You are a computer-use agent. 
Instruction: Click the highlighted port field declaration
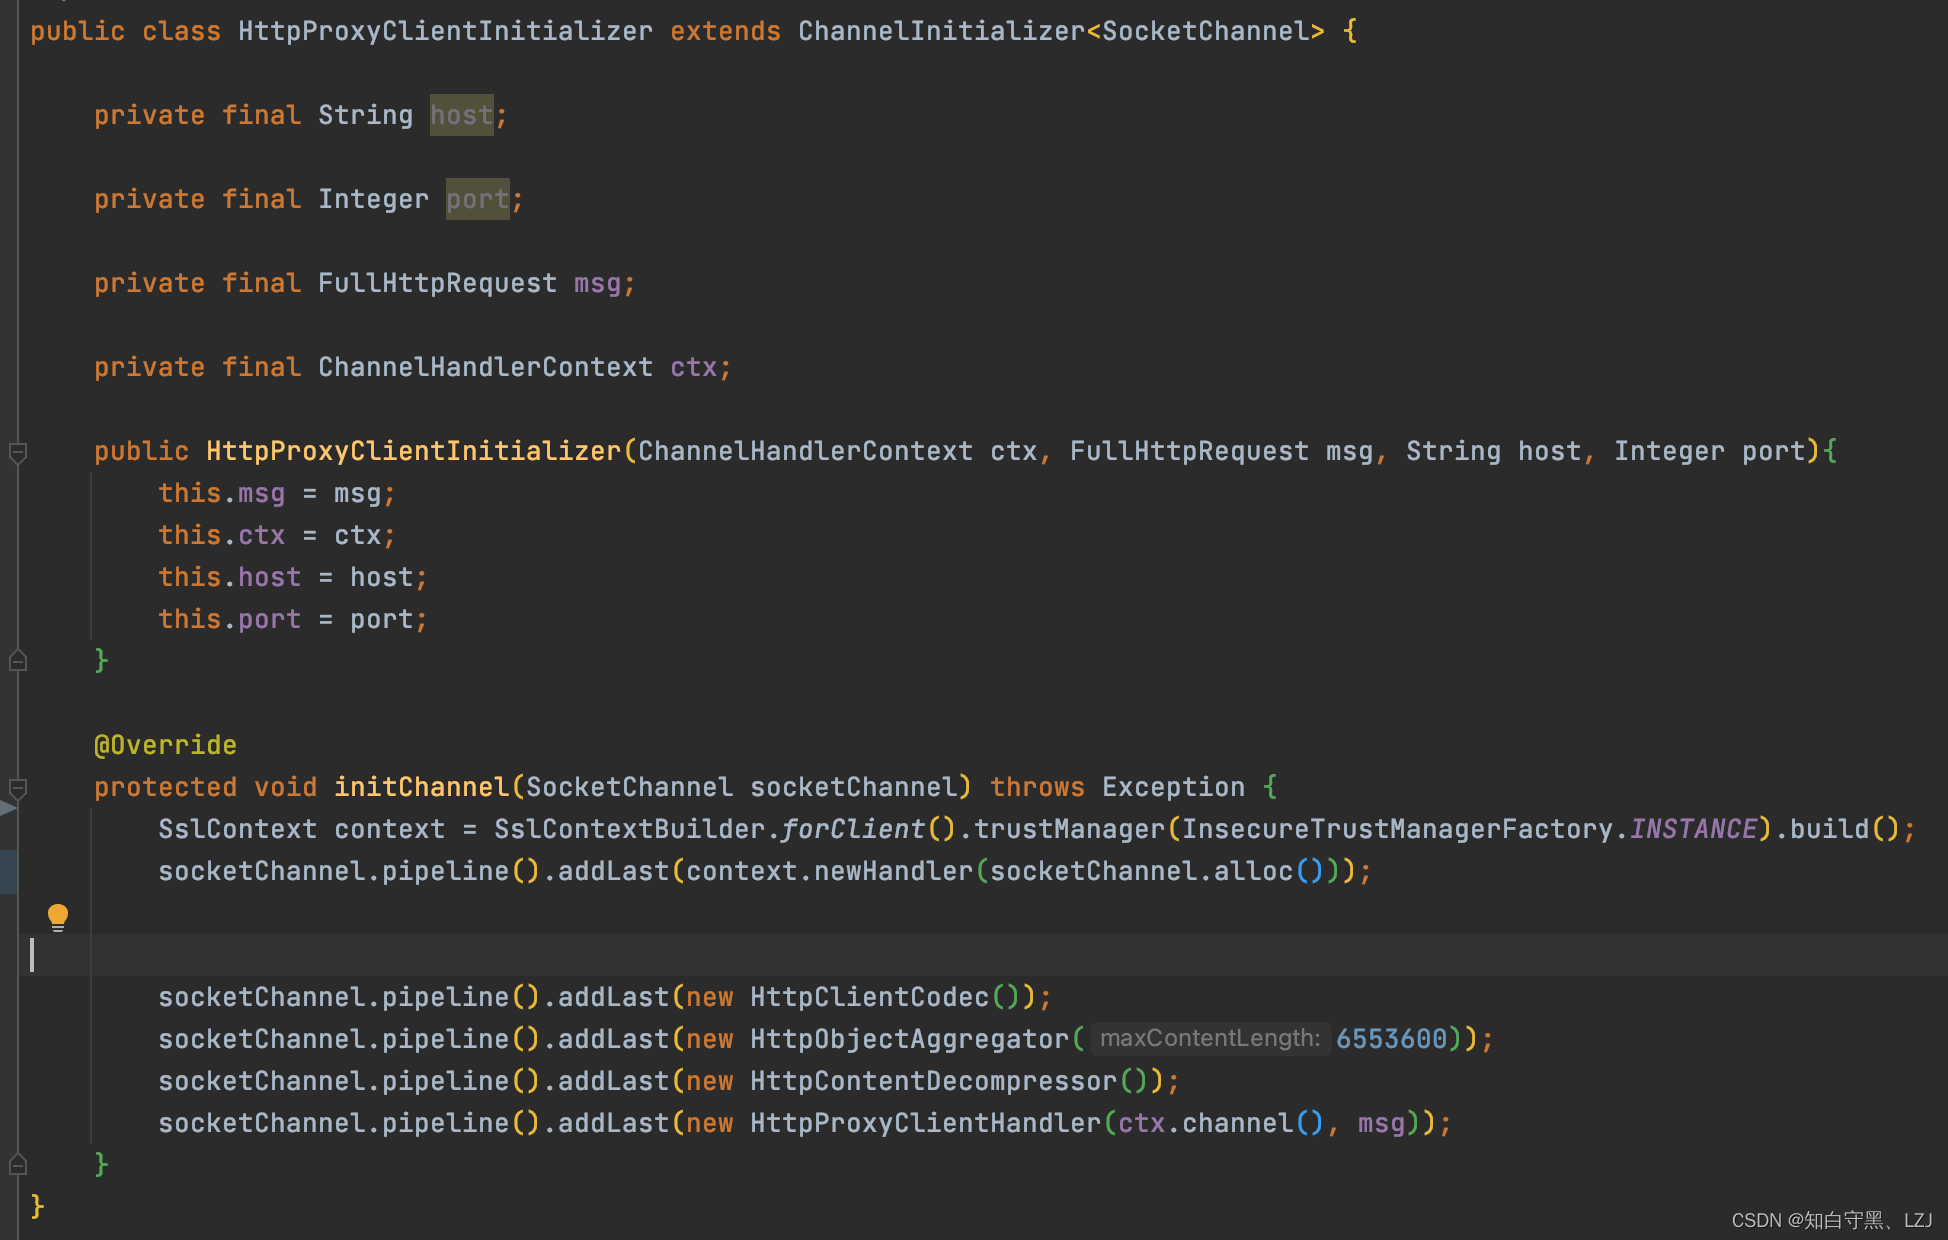pyautogui.click(x=477, y=200)
